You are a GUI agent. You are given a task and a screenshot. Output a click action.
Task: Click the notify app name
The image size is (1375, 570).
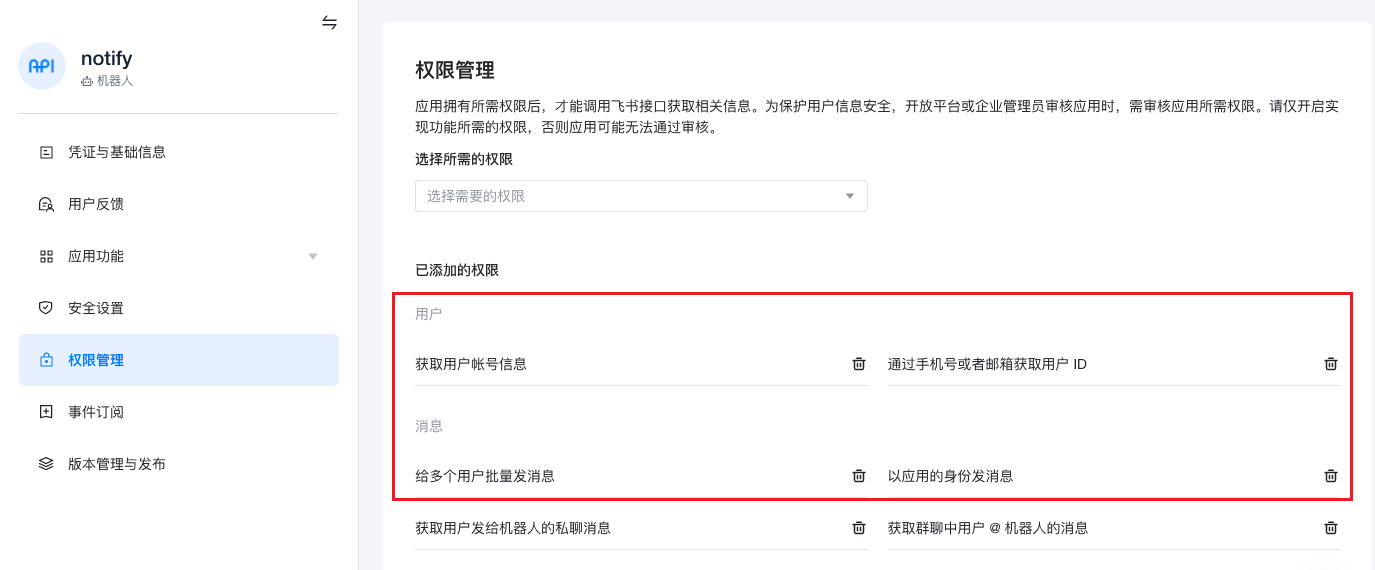[x=106, y=59]
